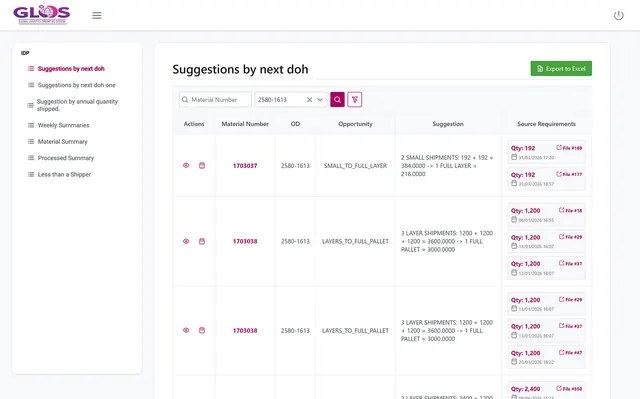Image resolution: width=640 pixels, height=399 pixels.
Task: Select the 2 SMALL SHIPMENTS suggestion text
Action: point(447,166)
